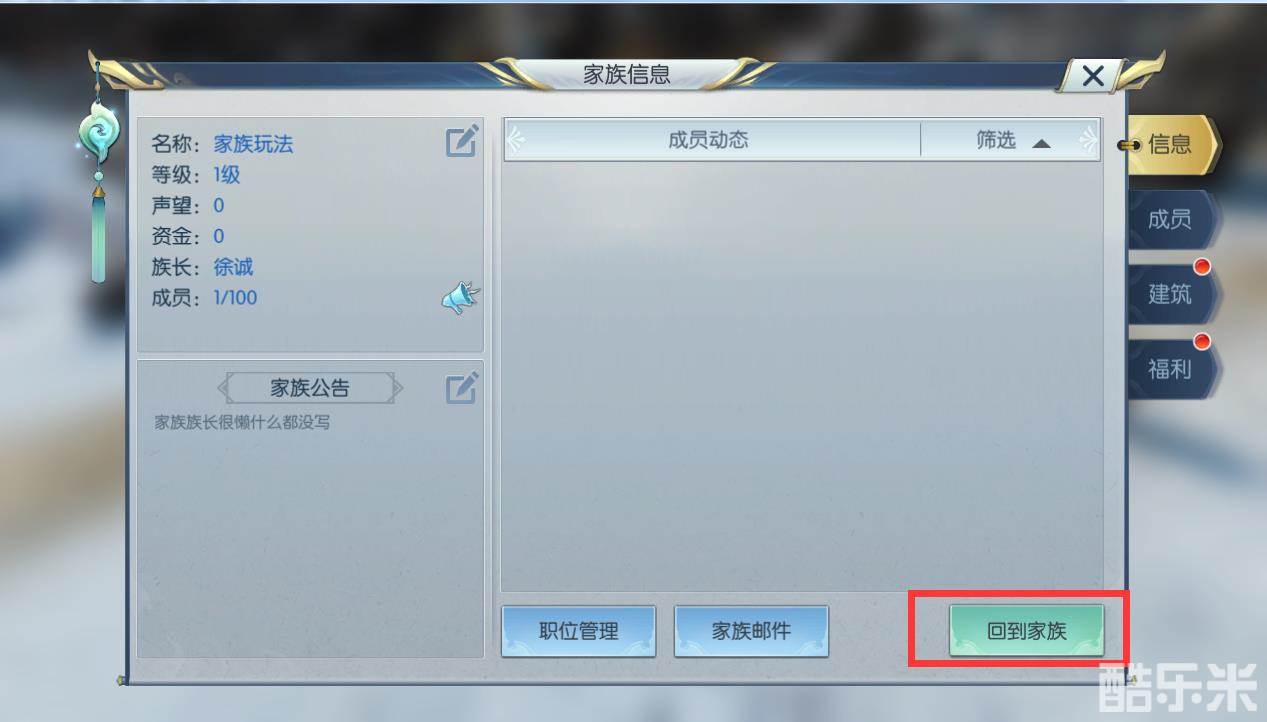This screenshot has height=722, width=1267.
Task: Click the 职位管理 button
Action: coord(579,631)
